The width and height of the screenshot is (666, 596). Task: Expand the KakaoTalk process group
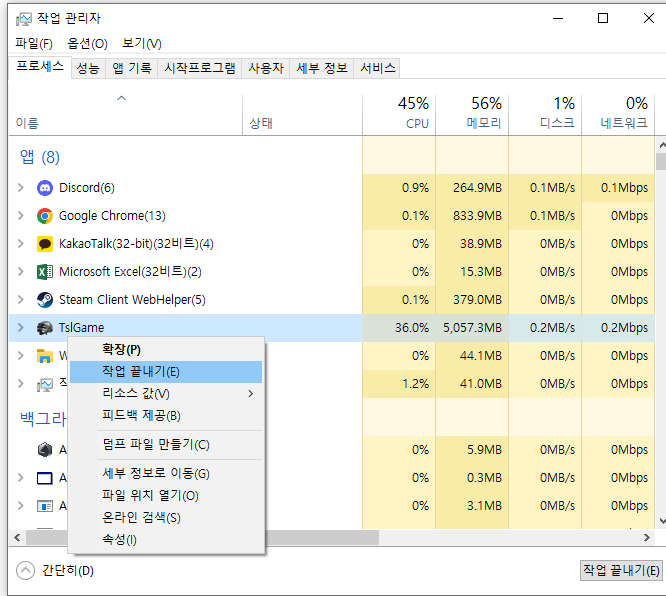pyautogui.click(x=20, y=244)
